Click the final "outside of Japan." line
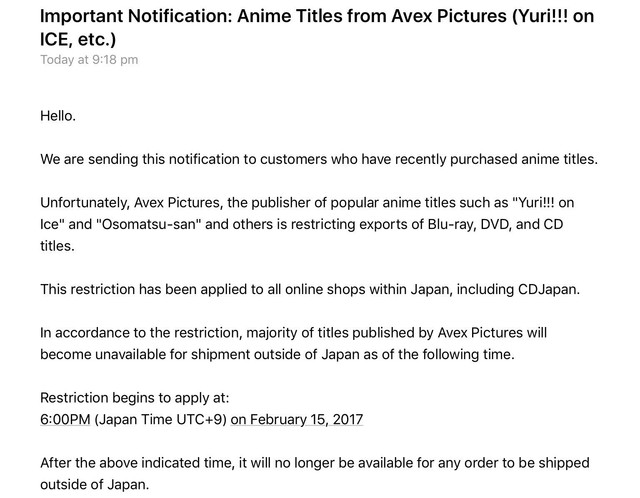 coord(95,485)
